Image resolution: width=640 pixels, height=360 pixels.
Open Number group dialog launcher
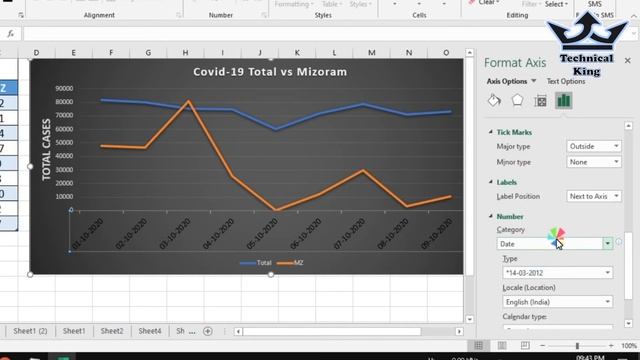point(264,15)
